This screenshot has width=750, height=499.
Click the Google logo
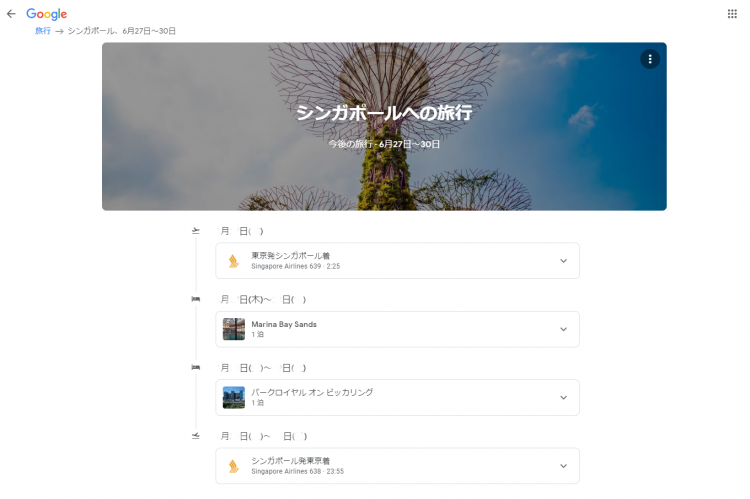pyautogui.click(x=46, y=14)
